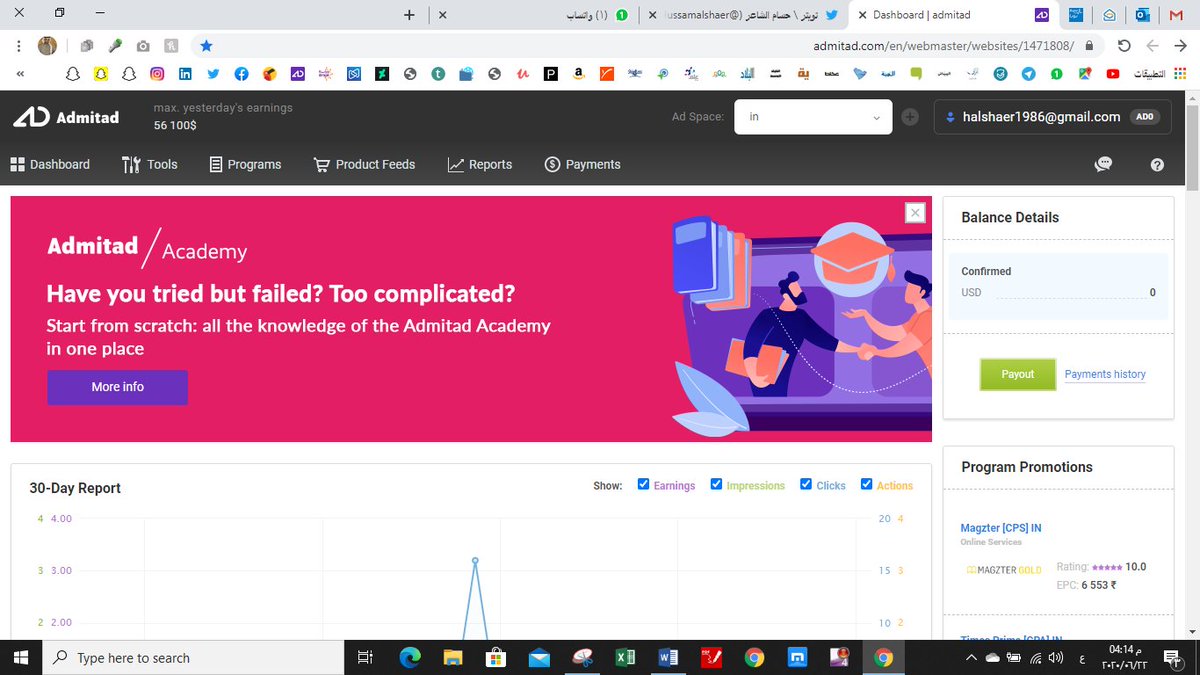Viewport: 1200px width, 675px height.
Task: Click the green Payout button
Action: coord(1017,374)
